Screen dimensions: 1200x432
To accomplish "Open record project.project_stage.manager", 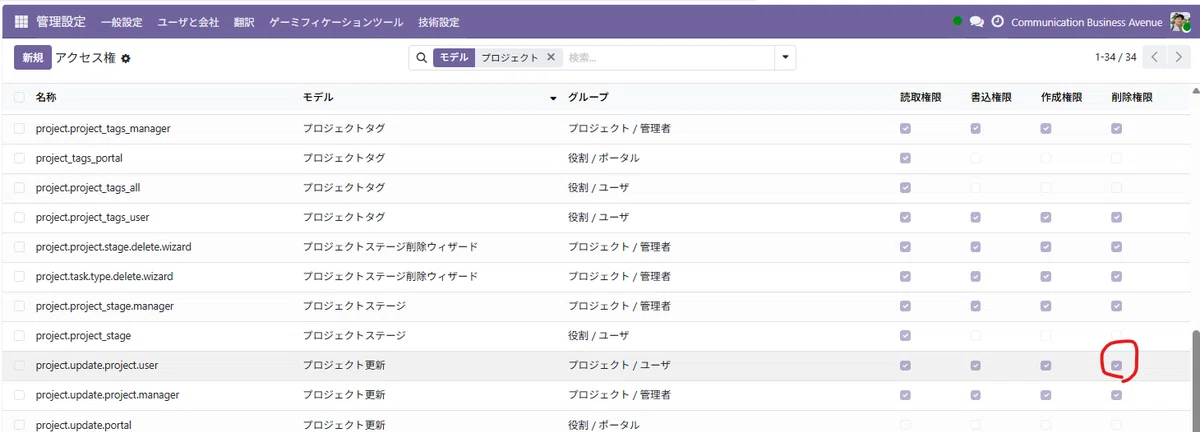I will [105, 306].
